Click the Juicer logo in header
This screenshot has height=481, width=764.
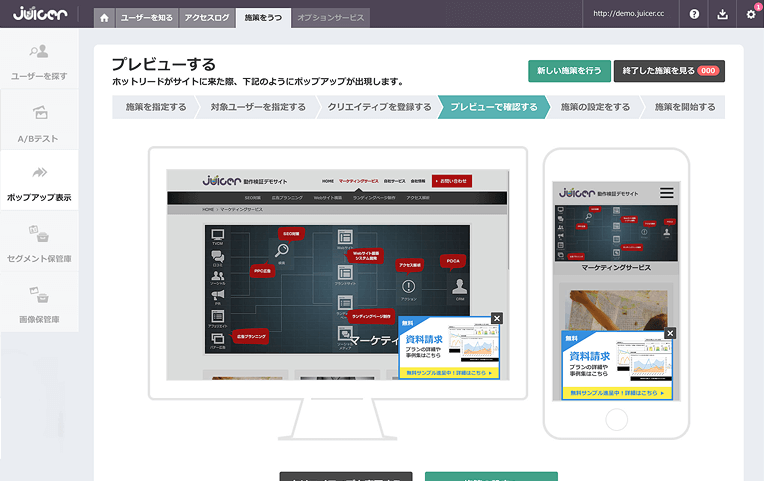click(x=39, y=14)
